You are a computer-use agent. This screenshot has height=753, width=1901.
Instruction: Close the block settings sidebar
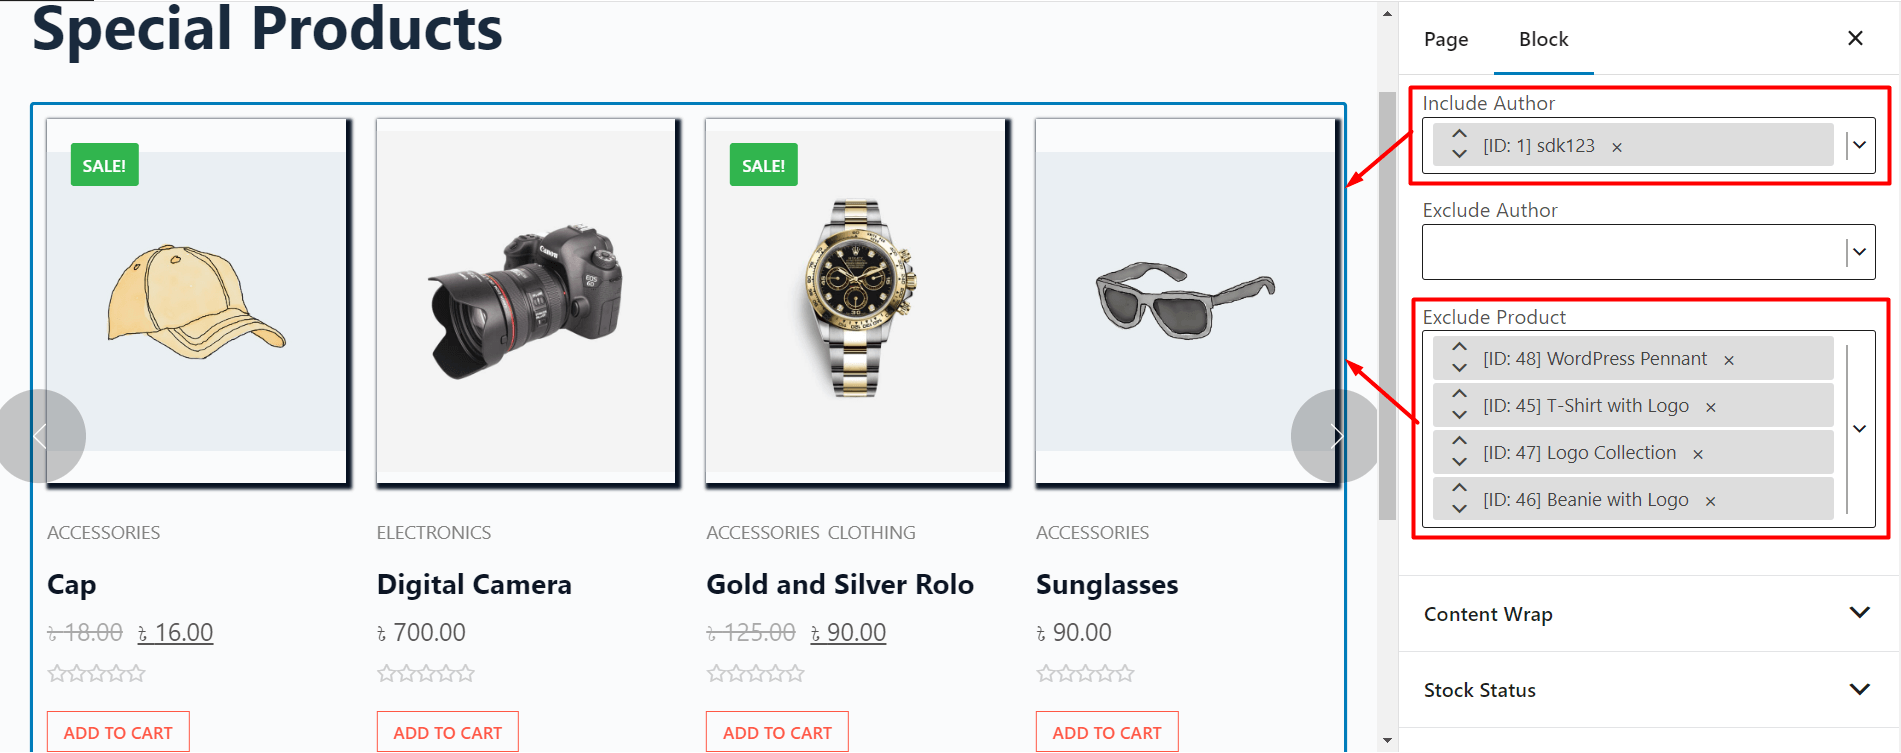(x=1855, y=38)
